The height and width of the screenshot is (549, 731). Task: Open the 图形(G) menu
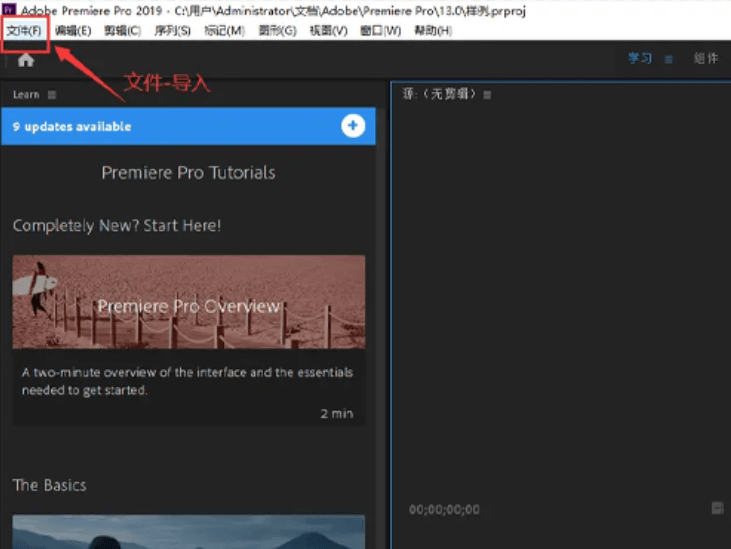277,31
